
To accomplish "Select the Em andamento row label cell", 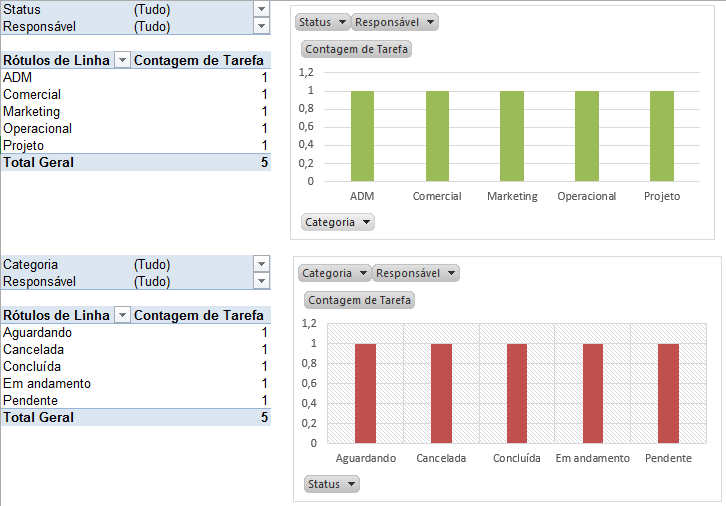I will coord(47,383).
